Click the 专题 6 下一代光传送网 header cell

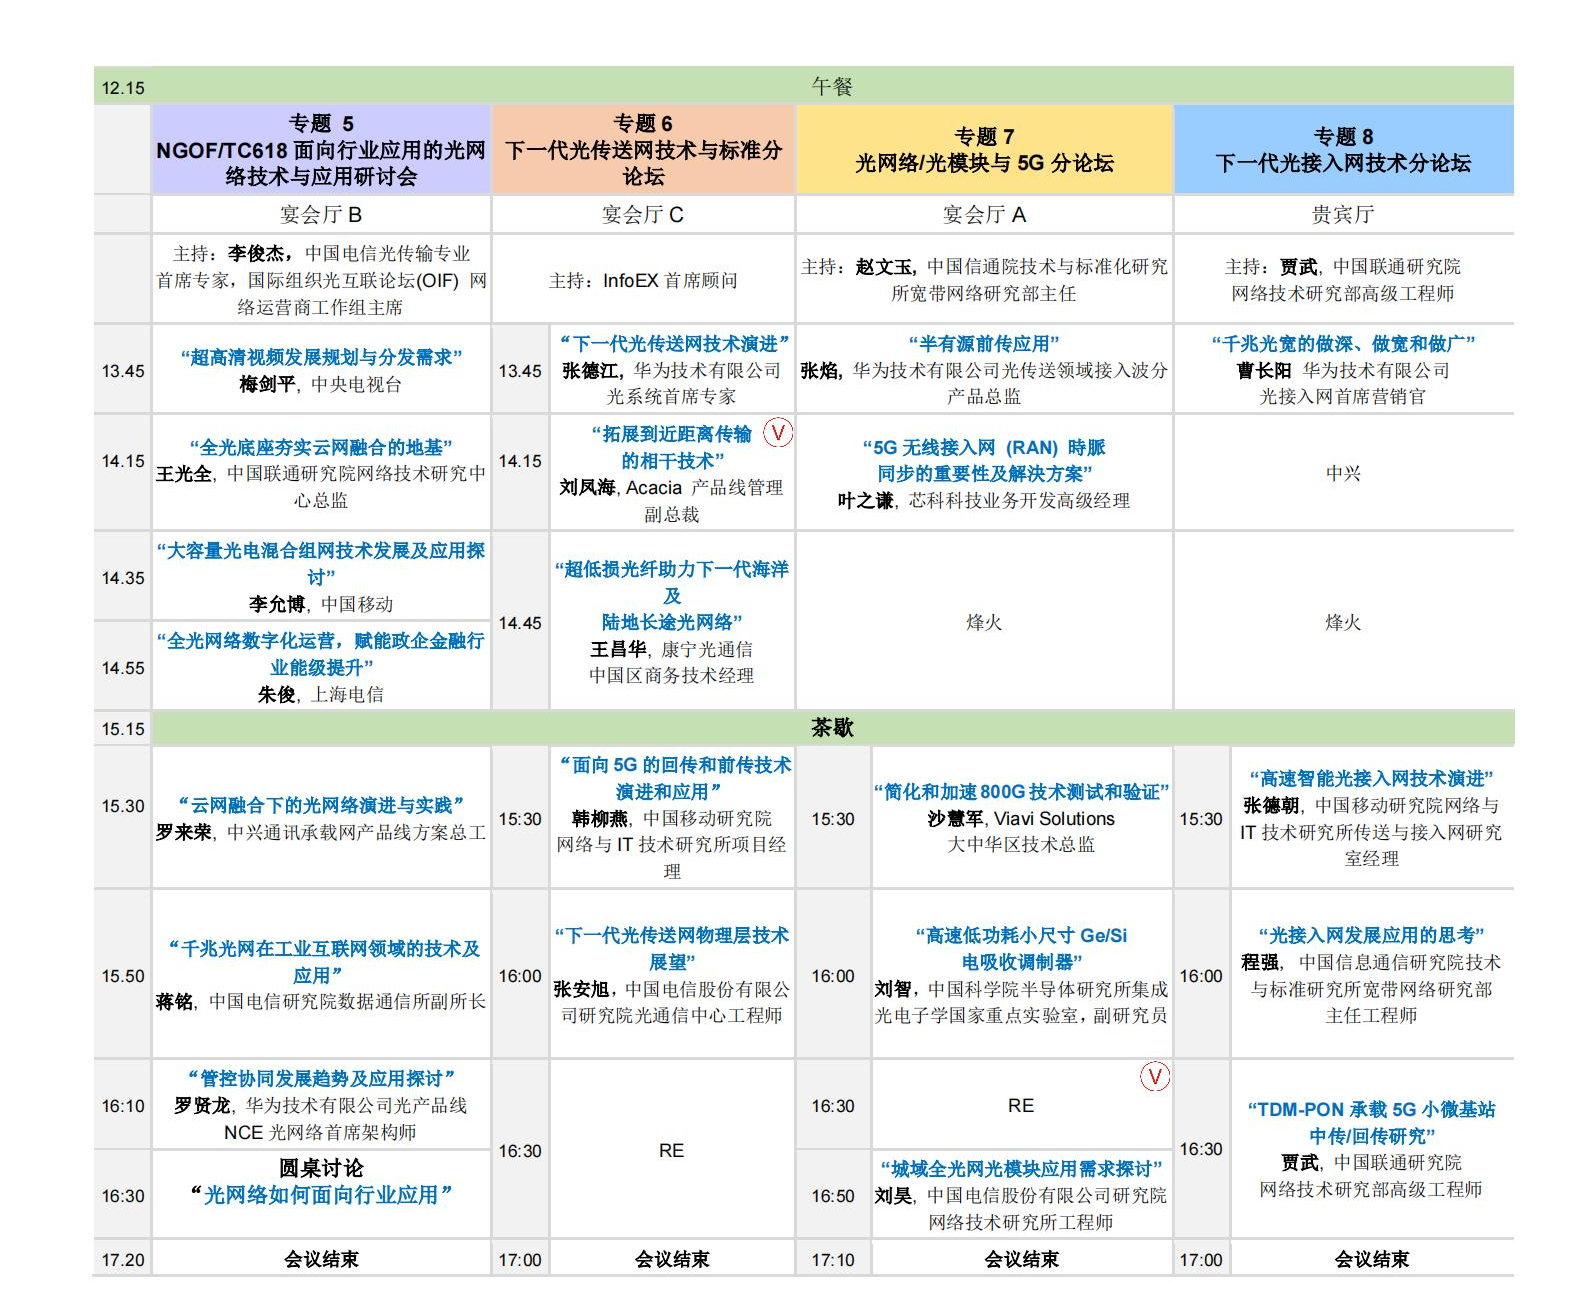(x=643, y=150)
